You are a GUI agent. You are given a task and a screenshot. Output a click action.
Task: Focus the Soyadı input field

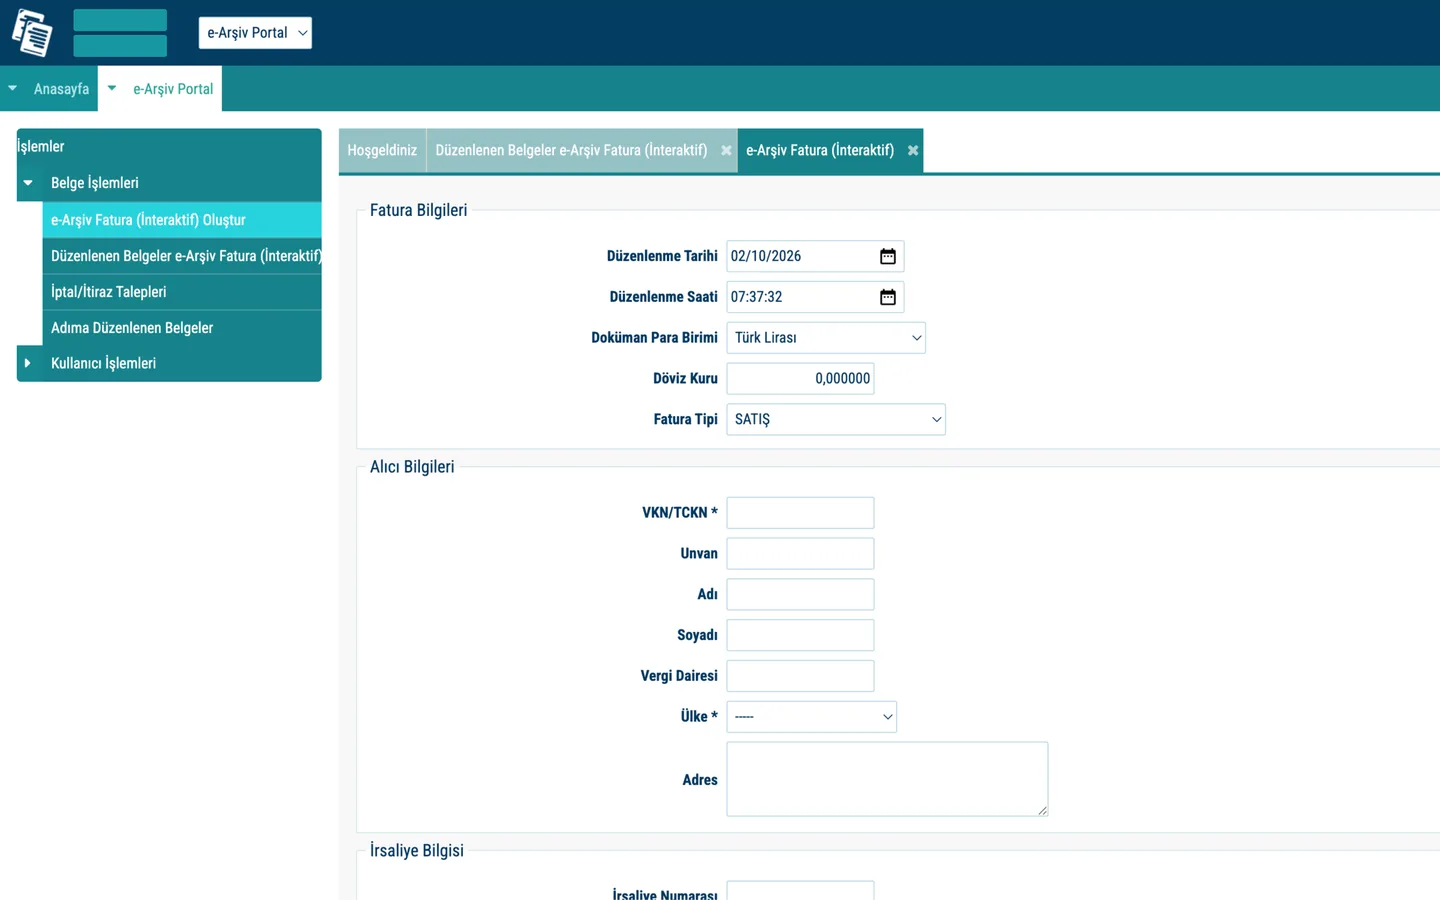[x=800, y=635]
